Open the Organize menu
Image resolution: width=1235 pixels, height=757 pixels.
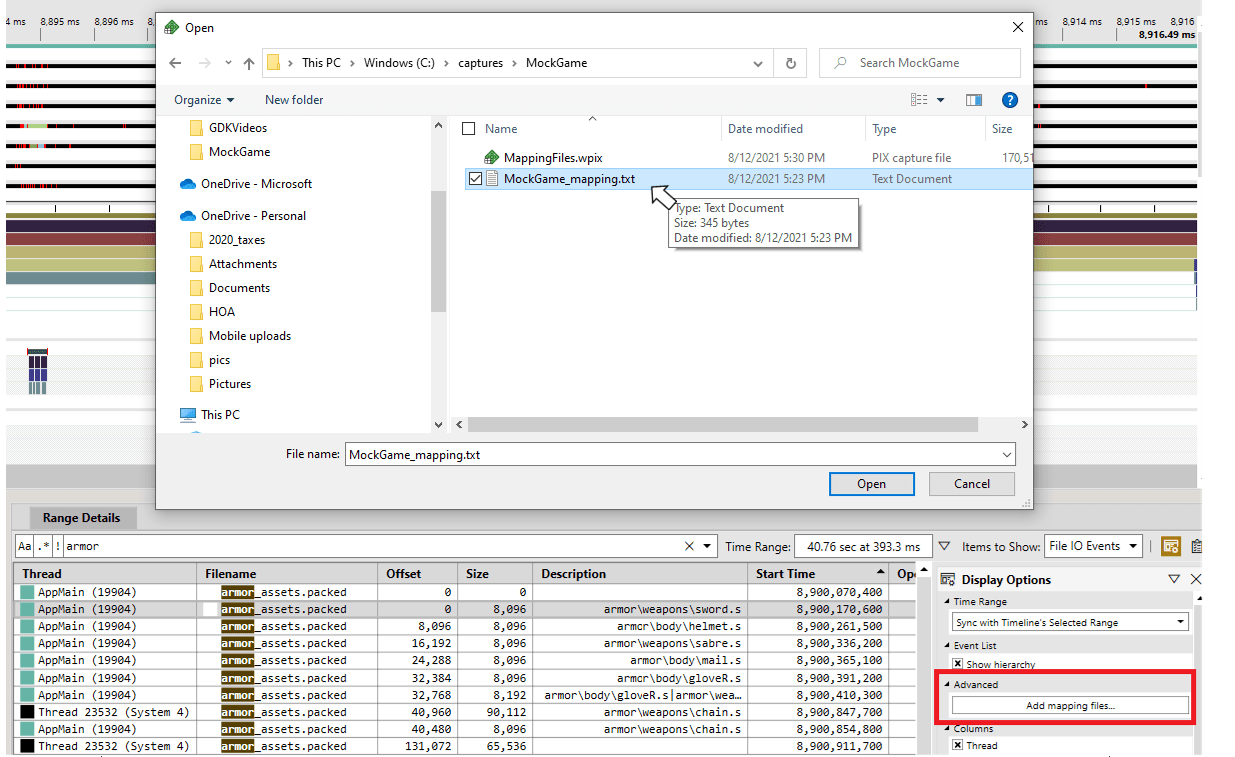pyautogui.click(x=203, y=99)
